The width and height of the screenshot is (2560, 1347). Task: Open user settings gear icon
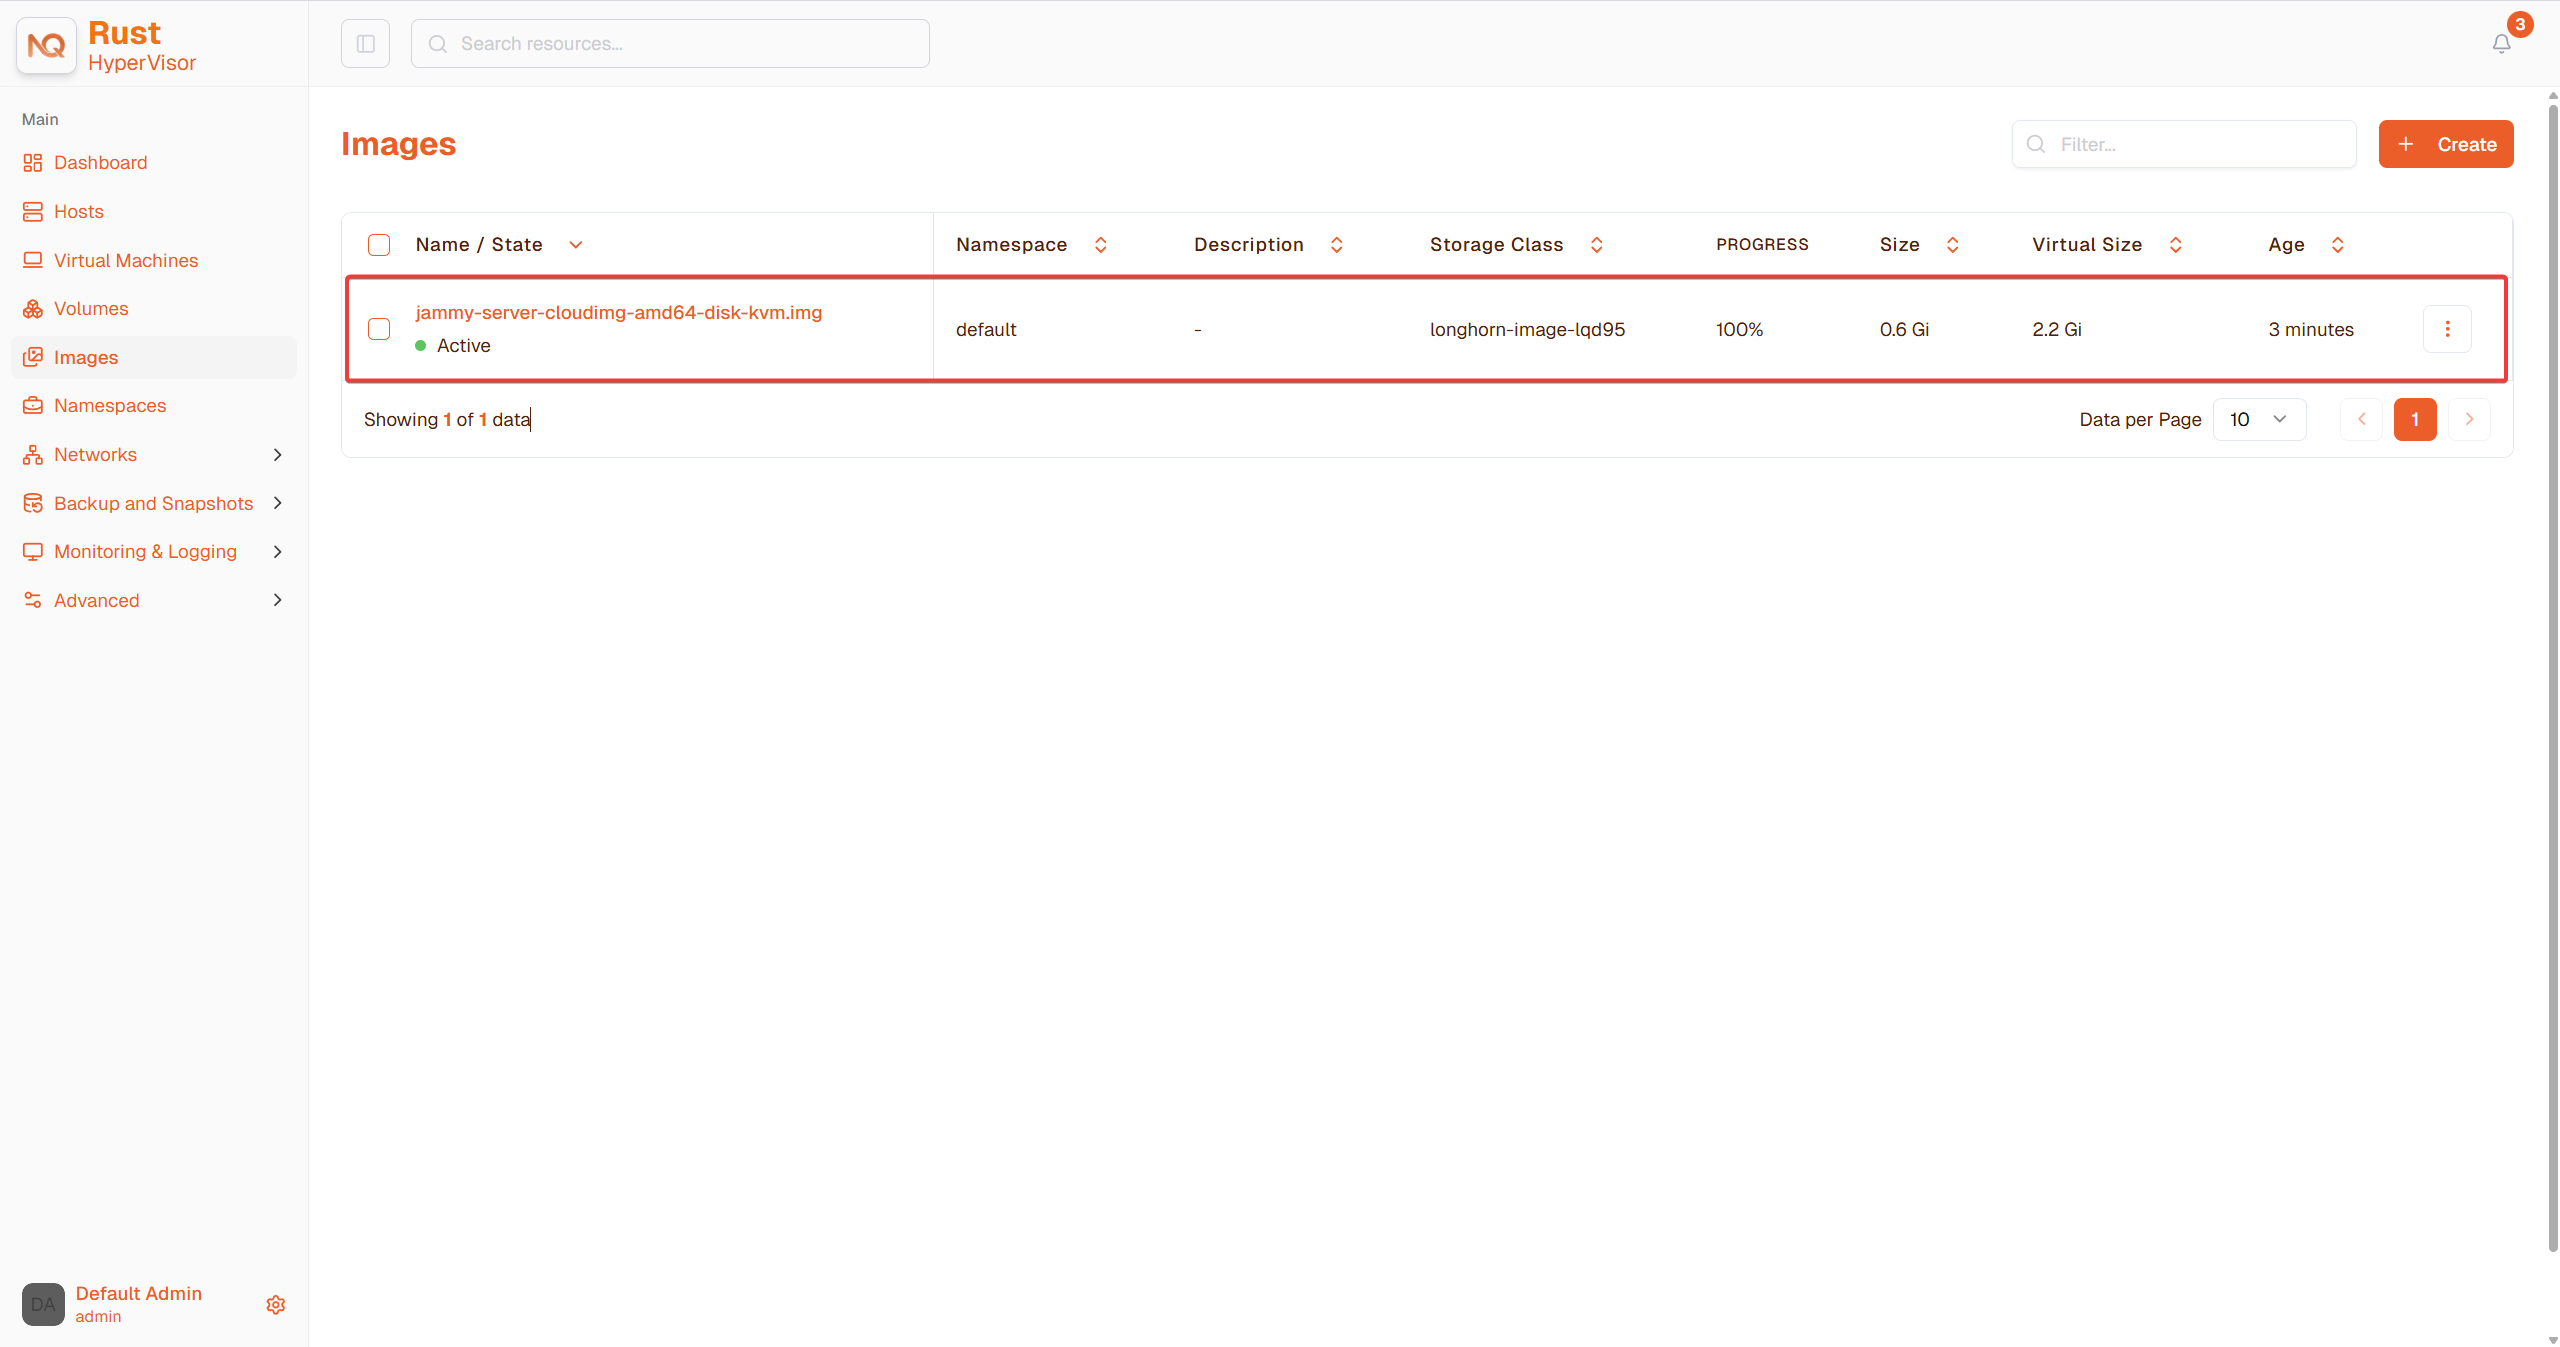[x=276, y=1305]
